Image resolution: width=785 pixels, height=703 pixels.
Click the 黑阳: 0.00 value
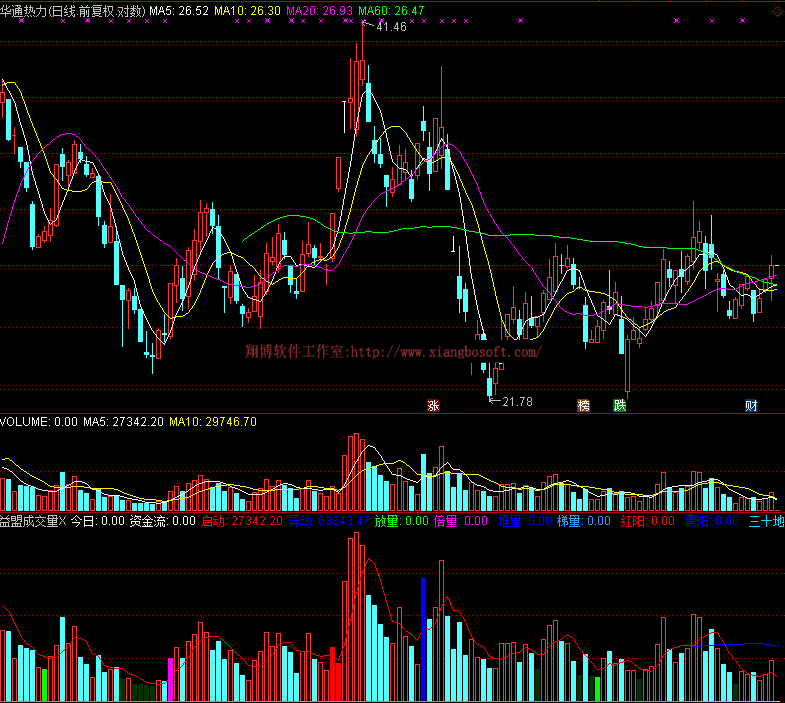click(x=711, y=521)
